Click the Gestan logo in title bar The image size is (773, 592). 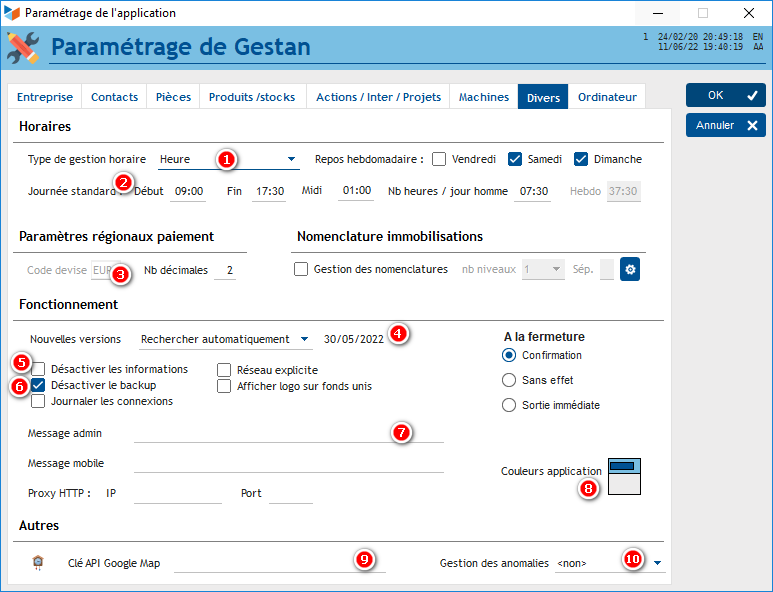point(11,13)
